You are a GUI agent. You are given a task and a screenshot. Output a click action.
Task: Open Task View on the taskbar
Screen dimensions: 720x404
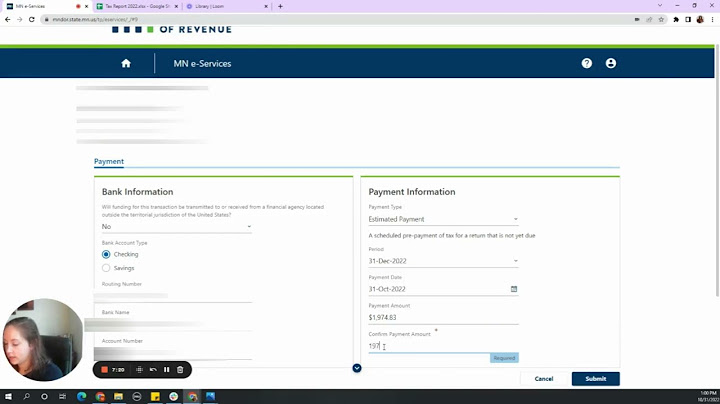[62, 396]
